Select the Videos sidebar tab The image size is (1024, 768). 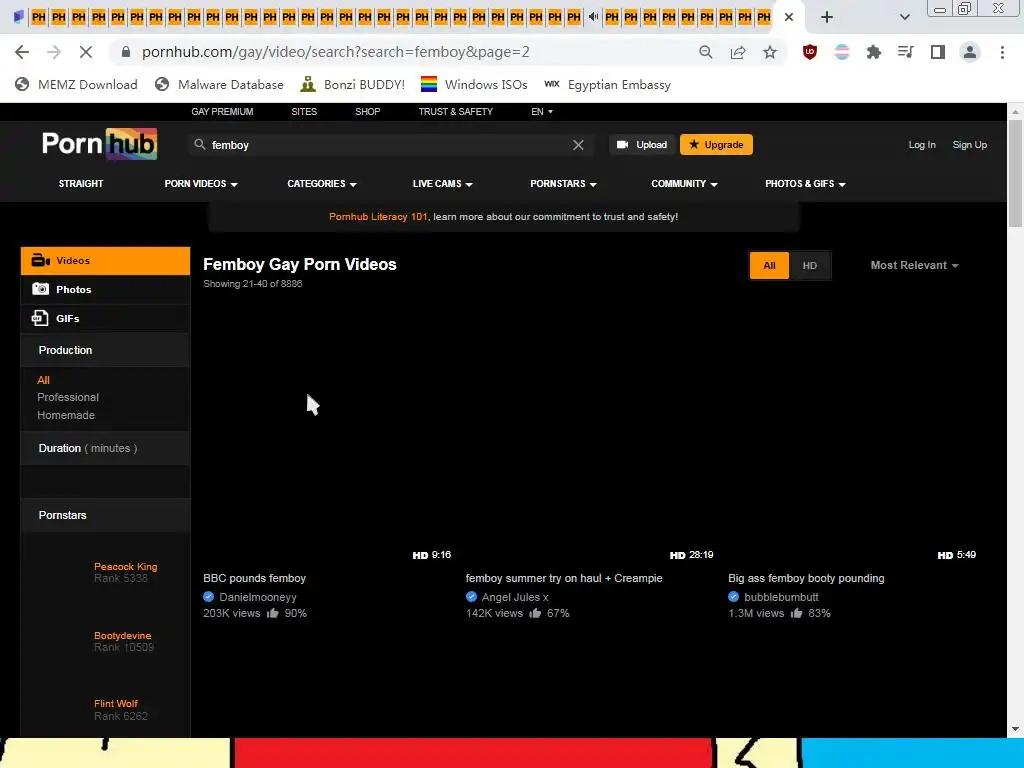[105, 261]
